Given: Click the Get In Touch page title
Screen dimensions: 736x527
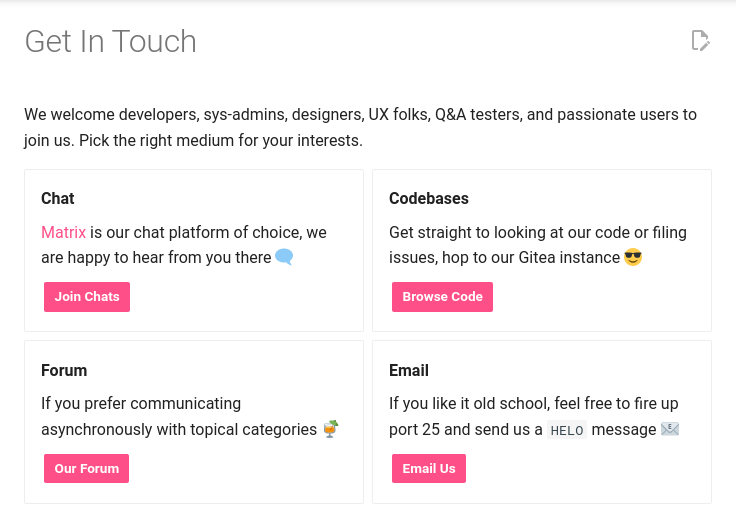Looking at the screenshot, I should point(110,42).
